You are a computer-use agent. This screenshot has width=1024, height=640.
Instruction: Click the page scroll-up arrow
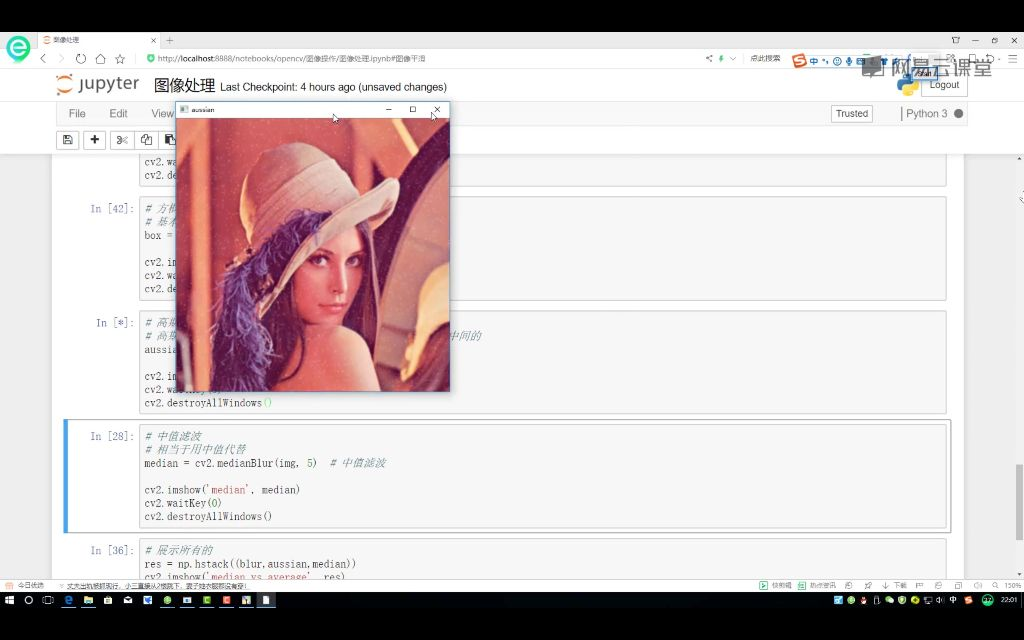(x=1019, y=159)
